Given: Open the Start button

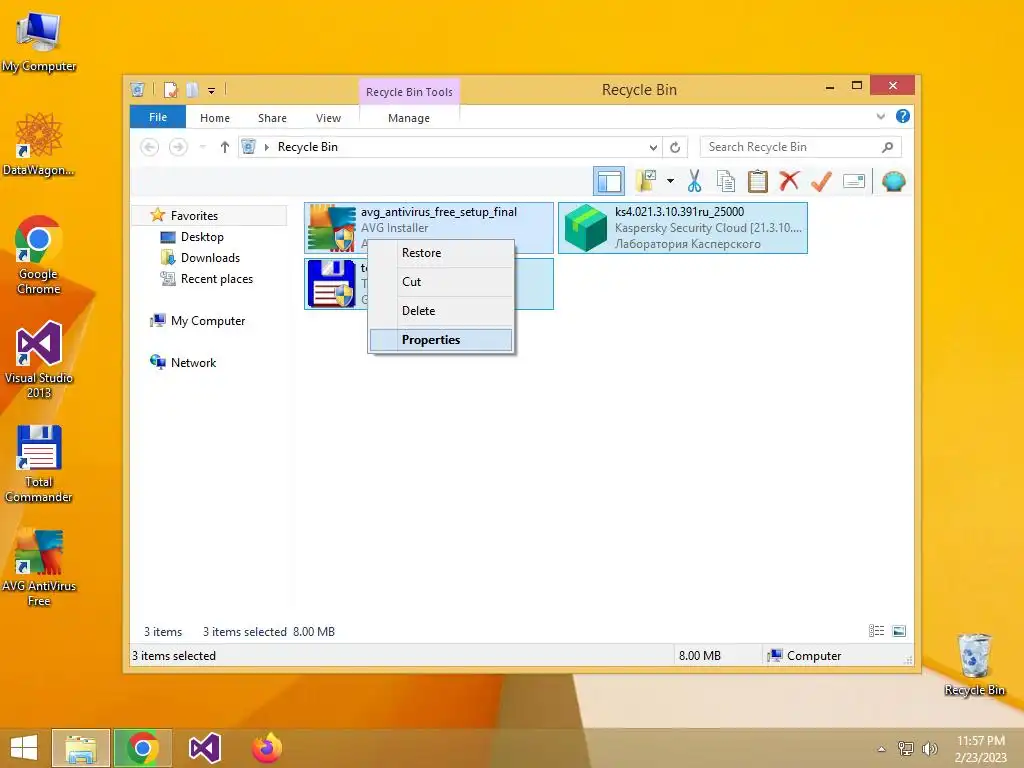Looking at the screenshot, I should [x=24, y=748].
